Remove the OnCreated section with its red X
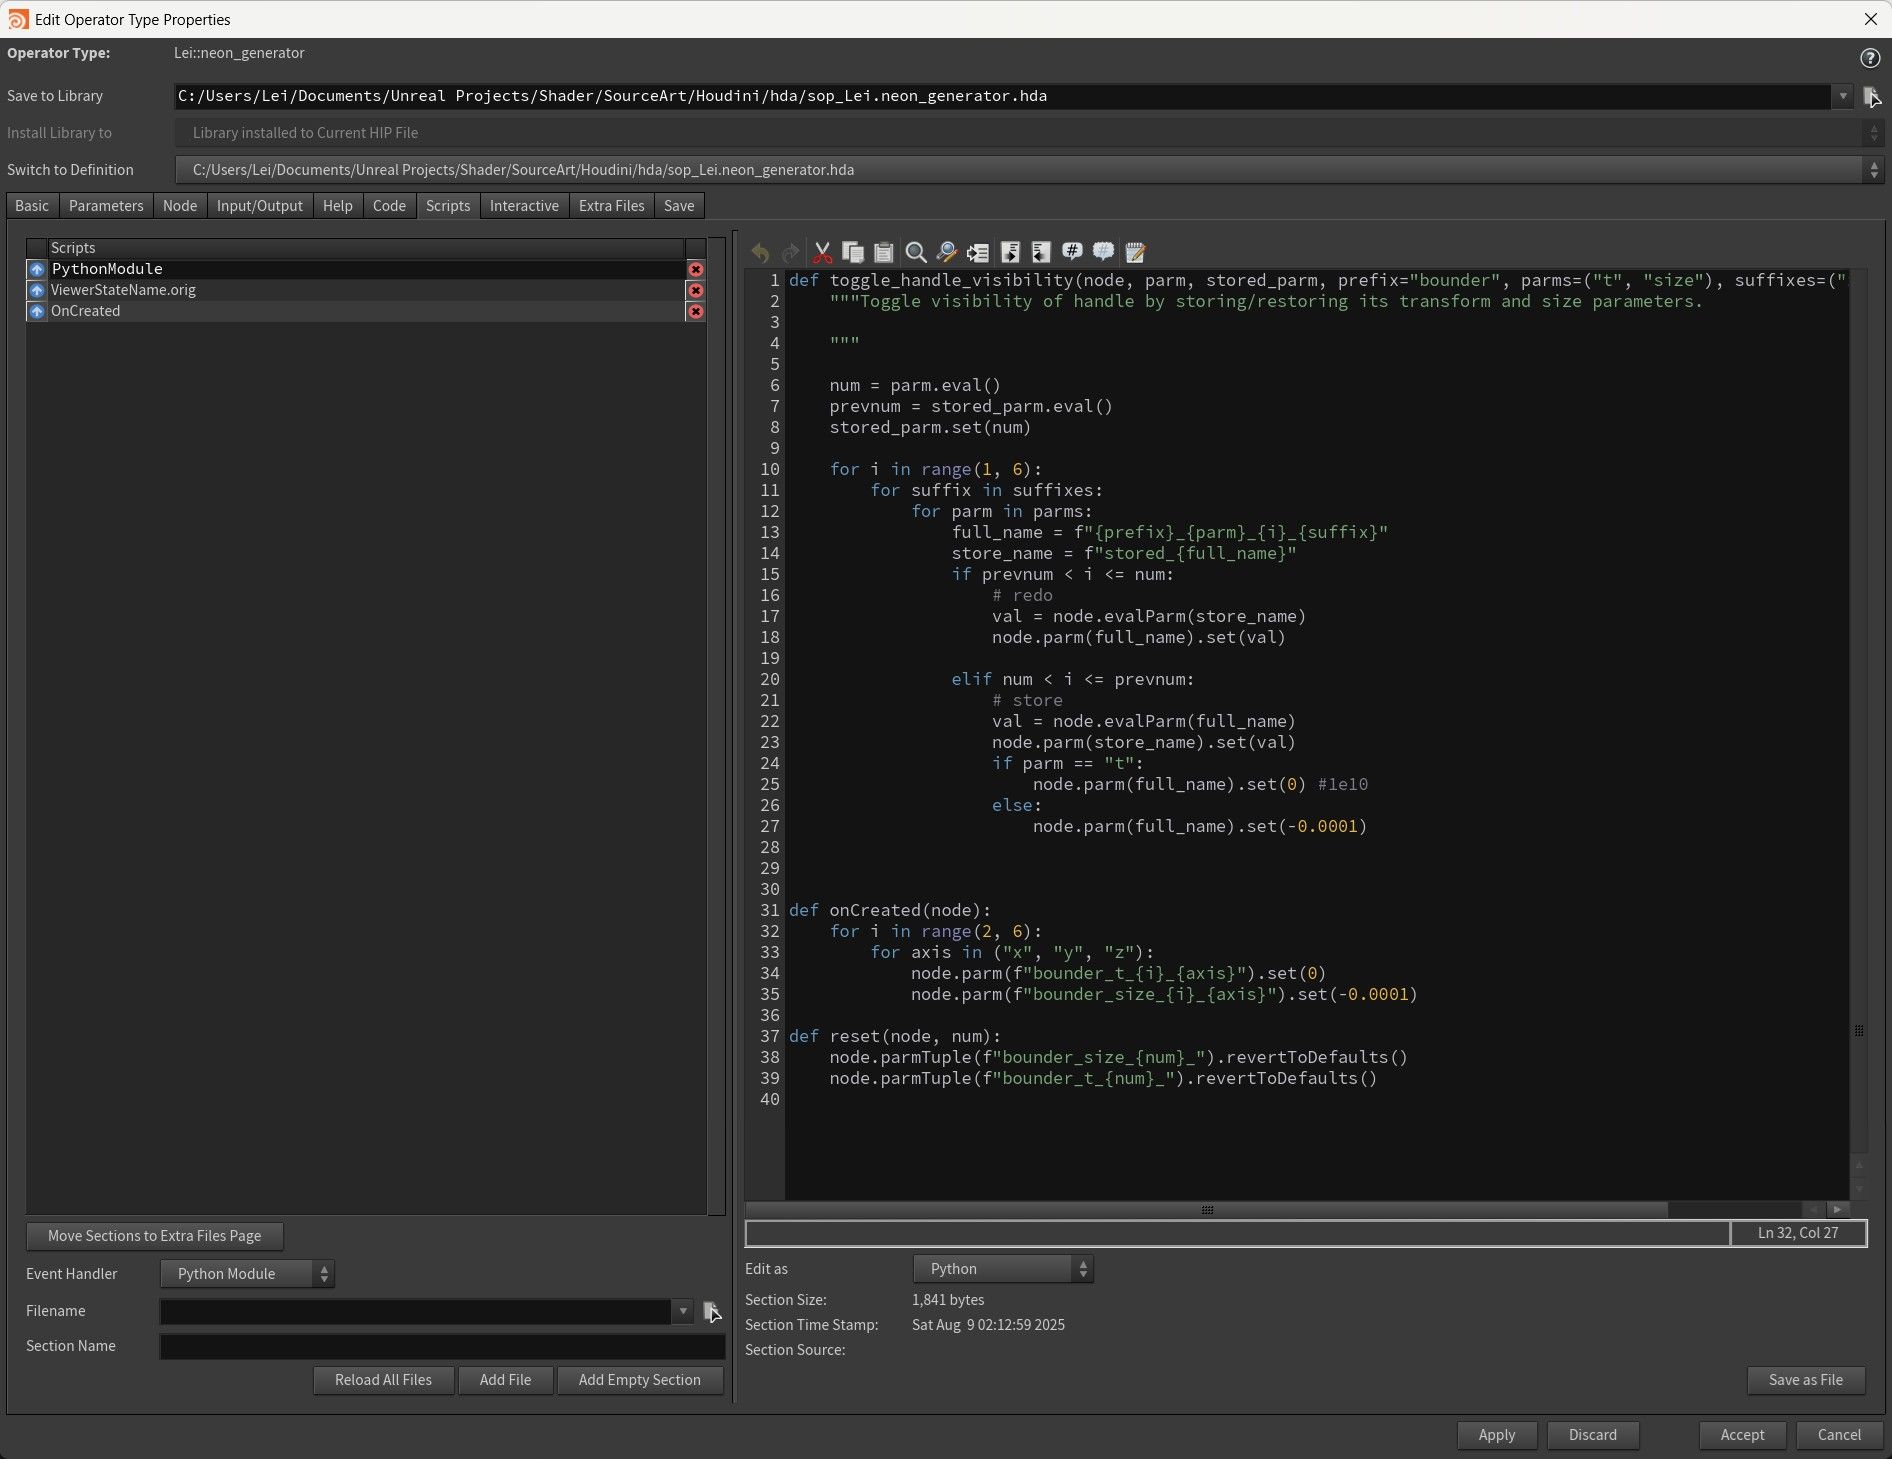1892x1459 pixels. (696, 311)
